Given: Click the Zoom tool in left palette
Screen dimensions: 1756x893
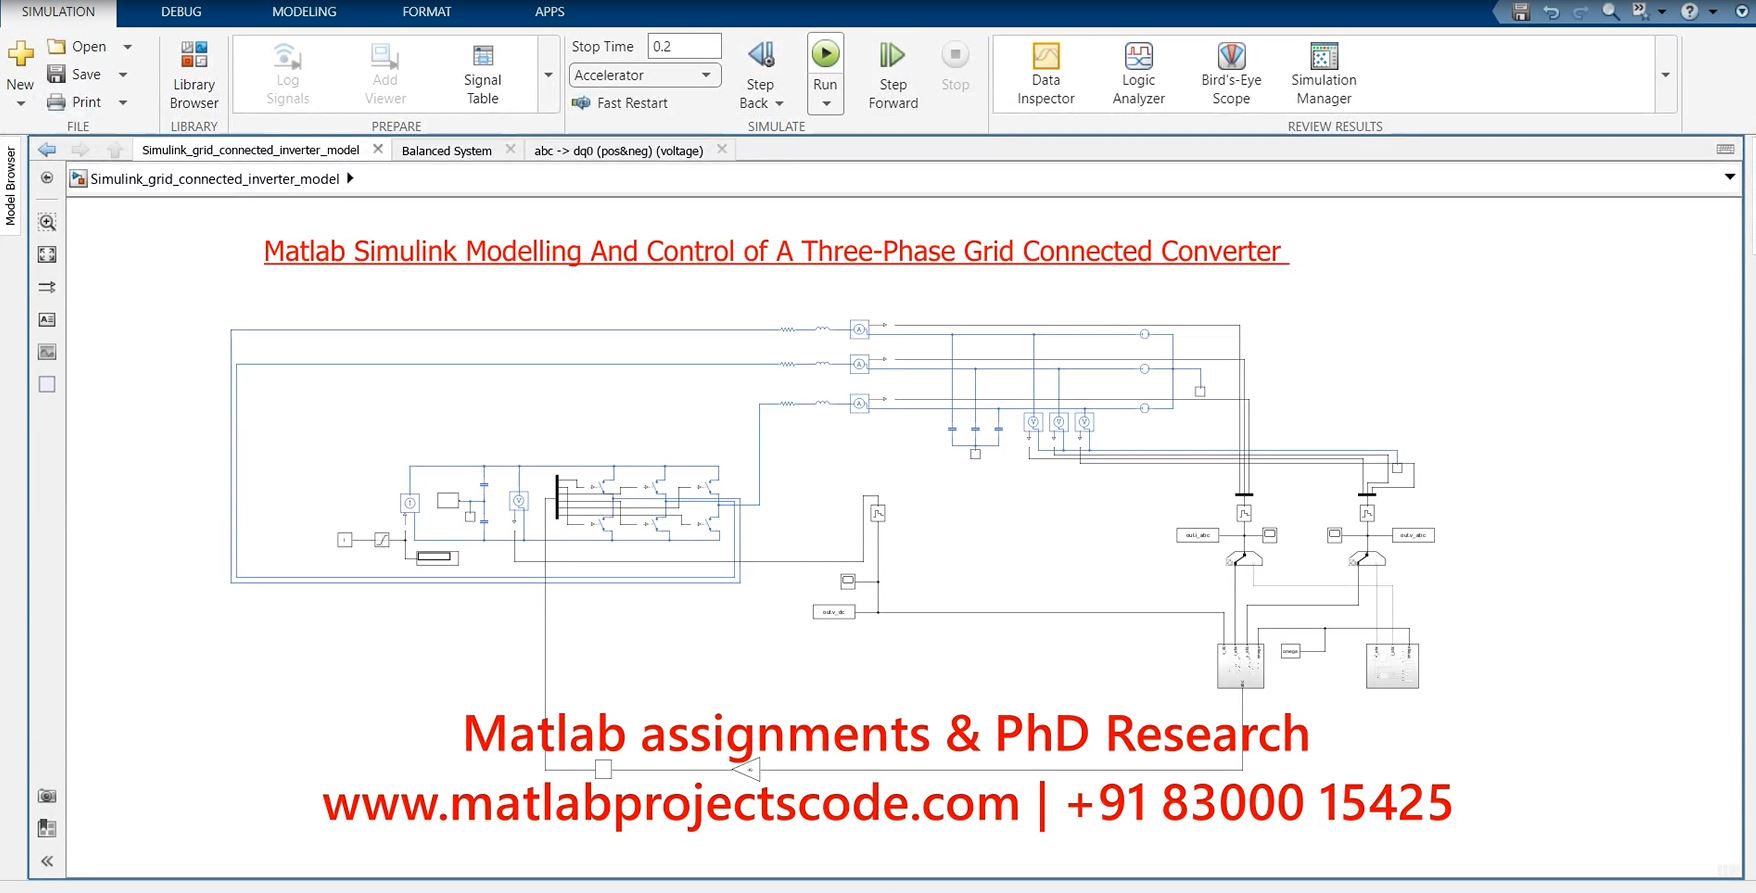Looking at the screenshot, I should [47, 222].
